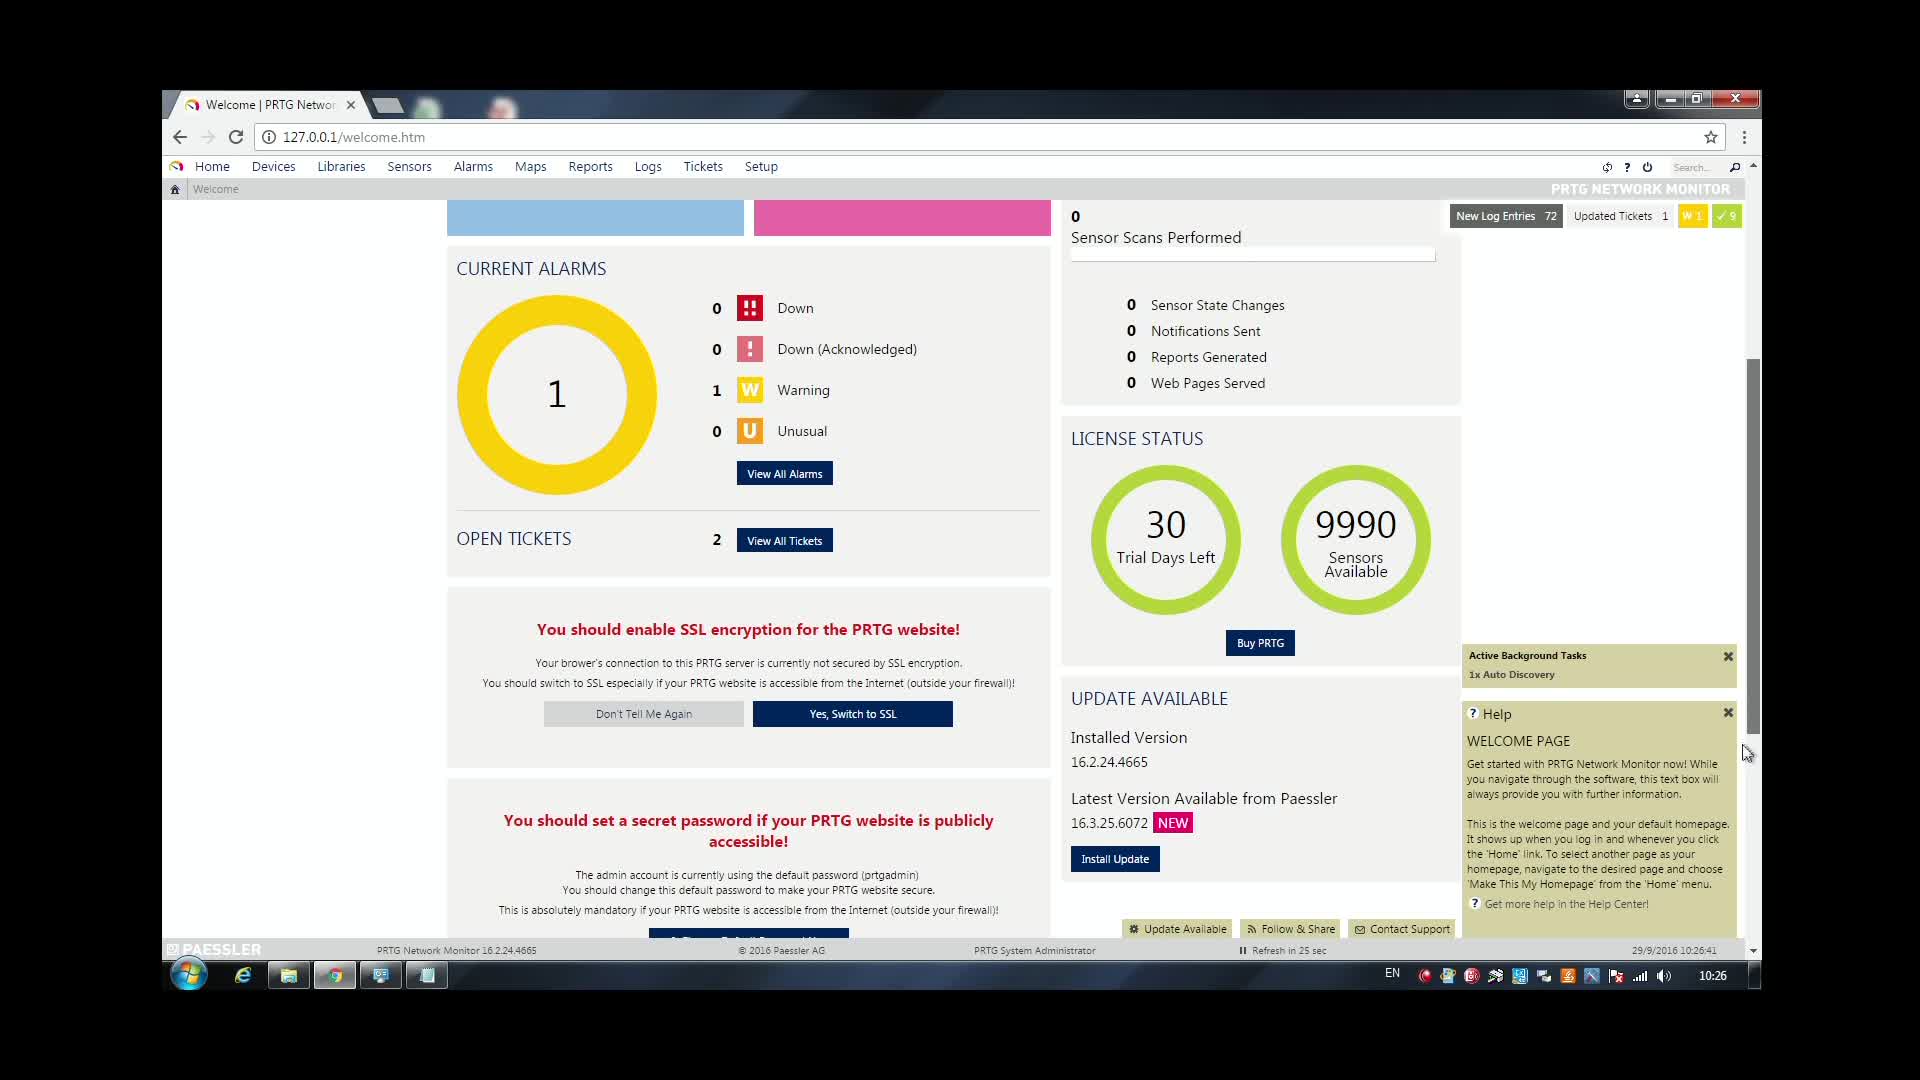Click the PRTG refresh icon in header
The width and height of the screenshot is (1920, 1080).
pos(1607,167)
